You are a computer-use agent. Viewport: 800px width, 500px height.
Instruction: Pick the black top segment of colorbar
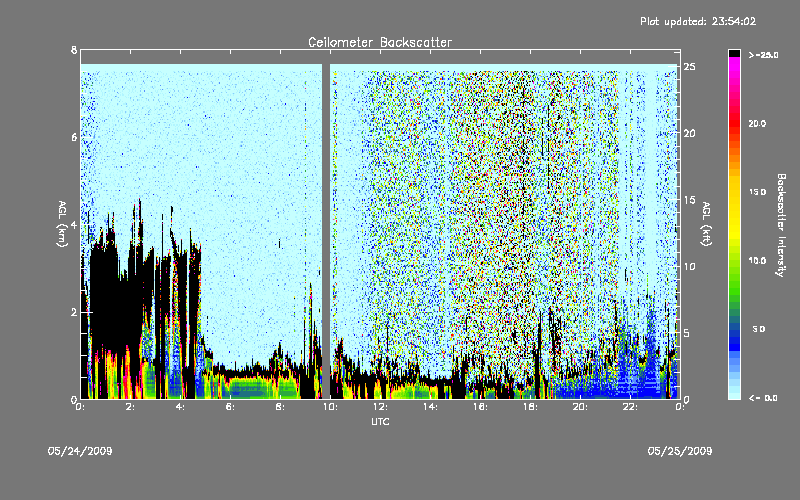pyautogui.click(x=734, y=53)
